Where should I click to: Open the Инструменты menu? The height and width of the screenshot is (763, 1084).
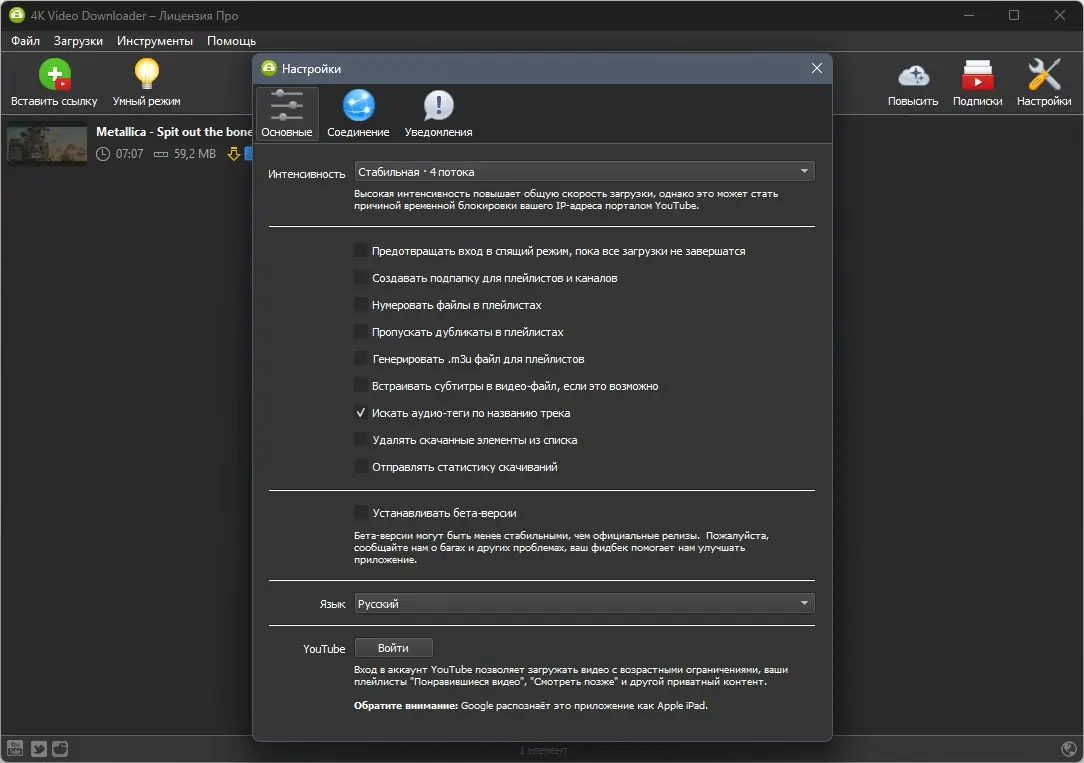click(x=155, y=41)
